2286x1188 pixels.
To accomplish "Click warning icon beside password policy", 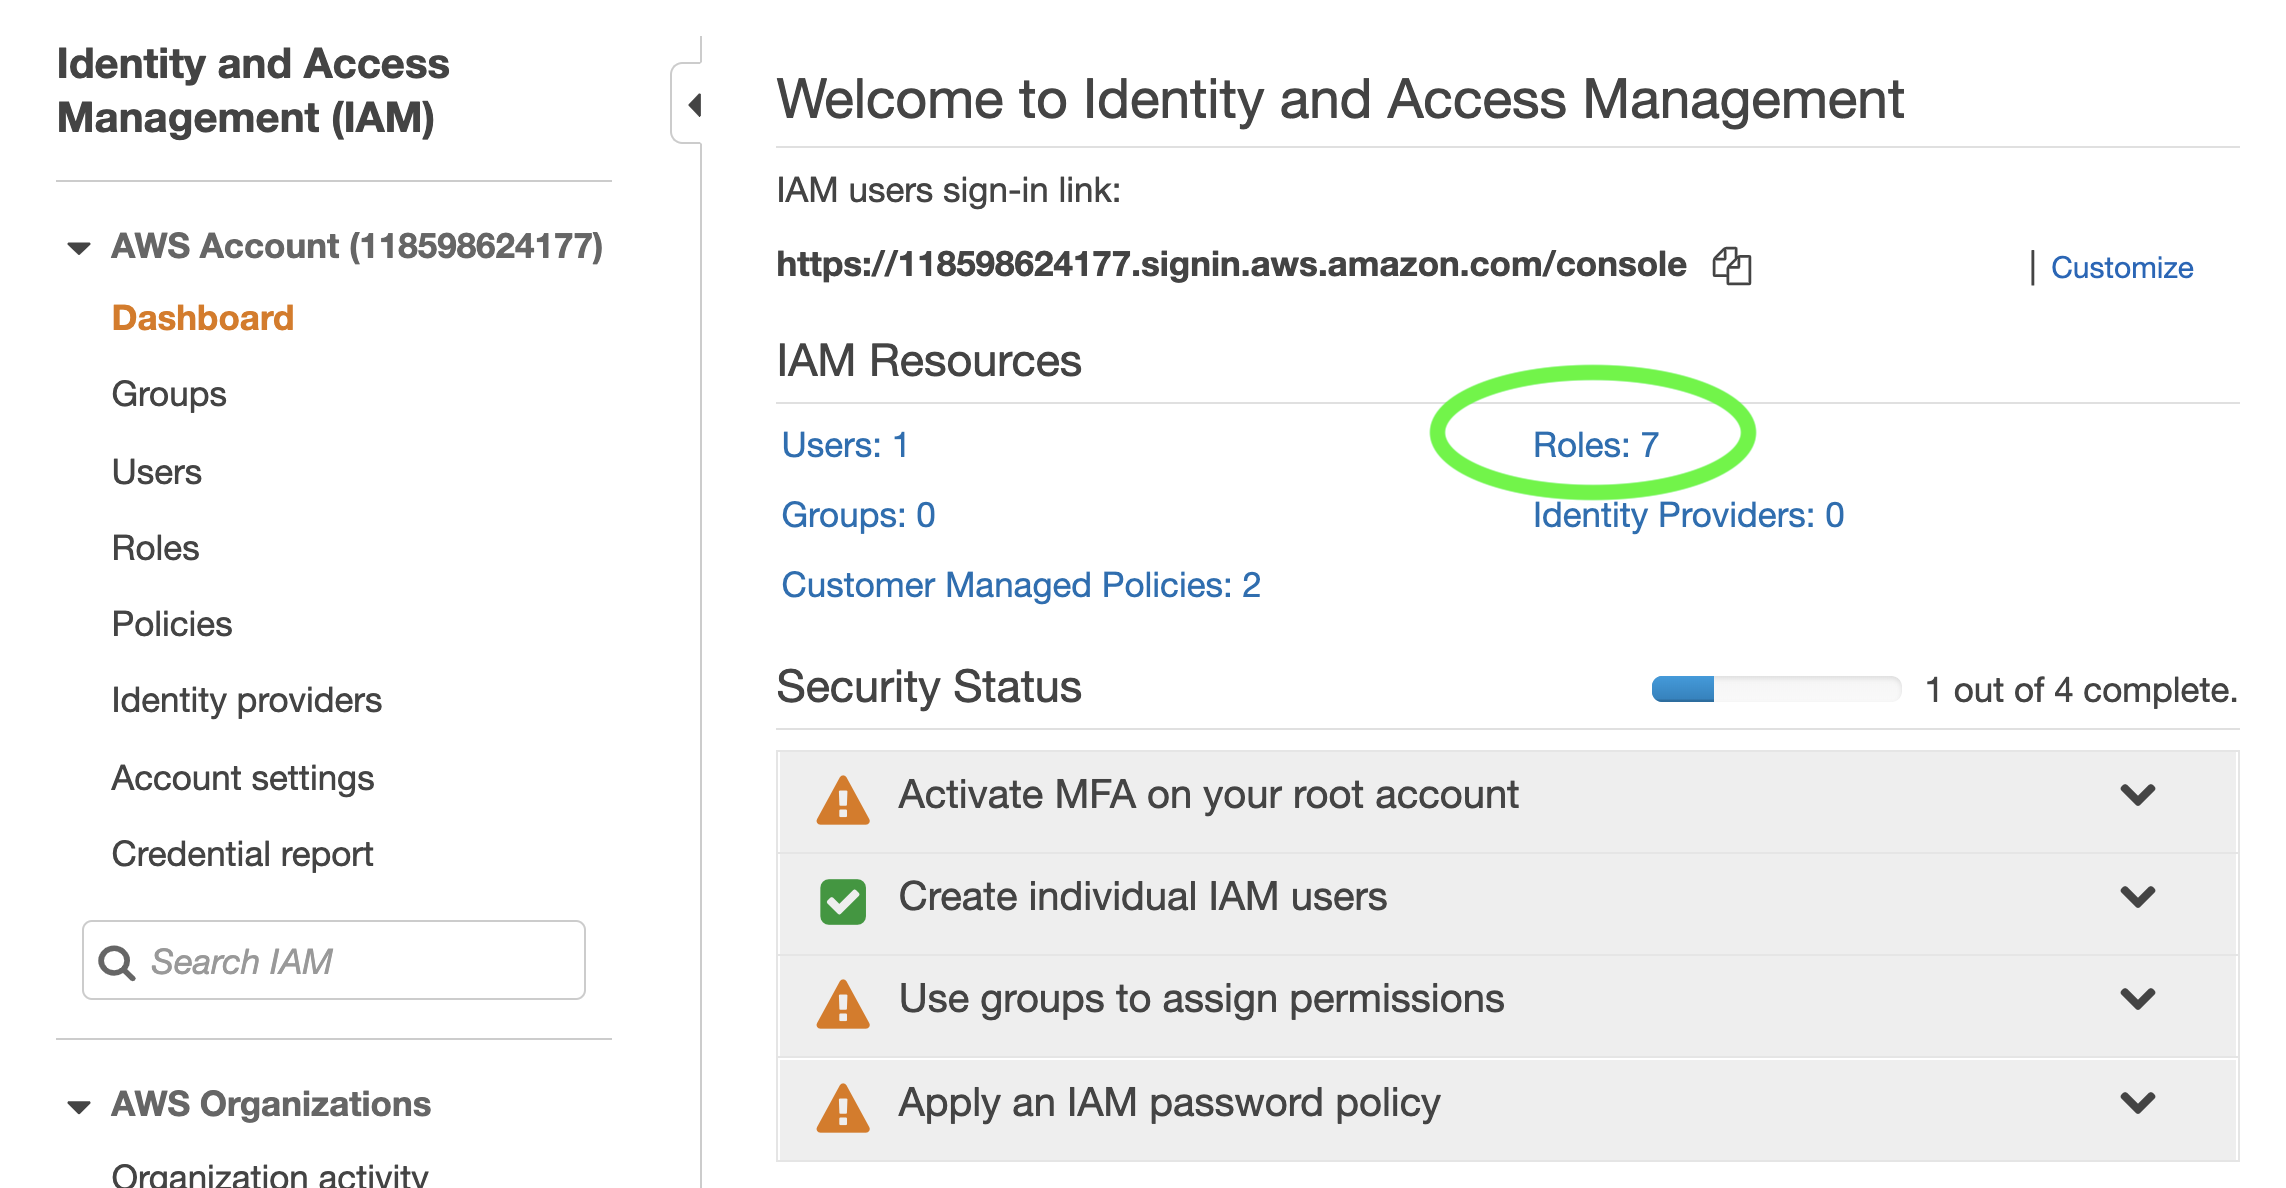I will click(843, 1108).
